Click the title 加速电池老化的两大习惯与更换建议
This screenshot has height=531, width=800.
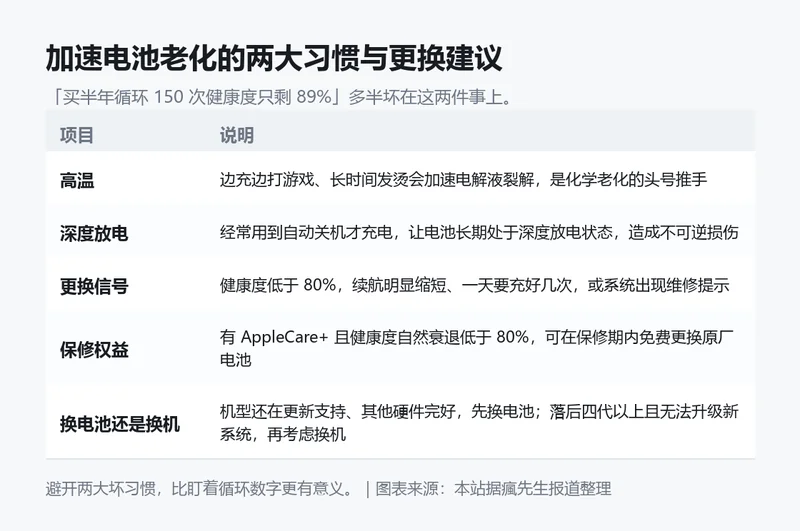[274, 58]
